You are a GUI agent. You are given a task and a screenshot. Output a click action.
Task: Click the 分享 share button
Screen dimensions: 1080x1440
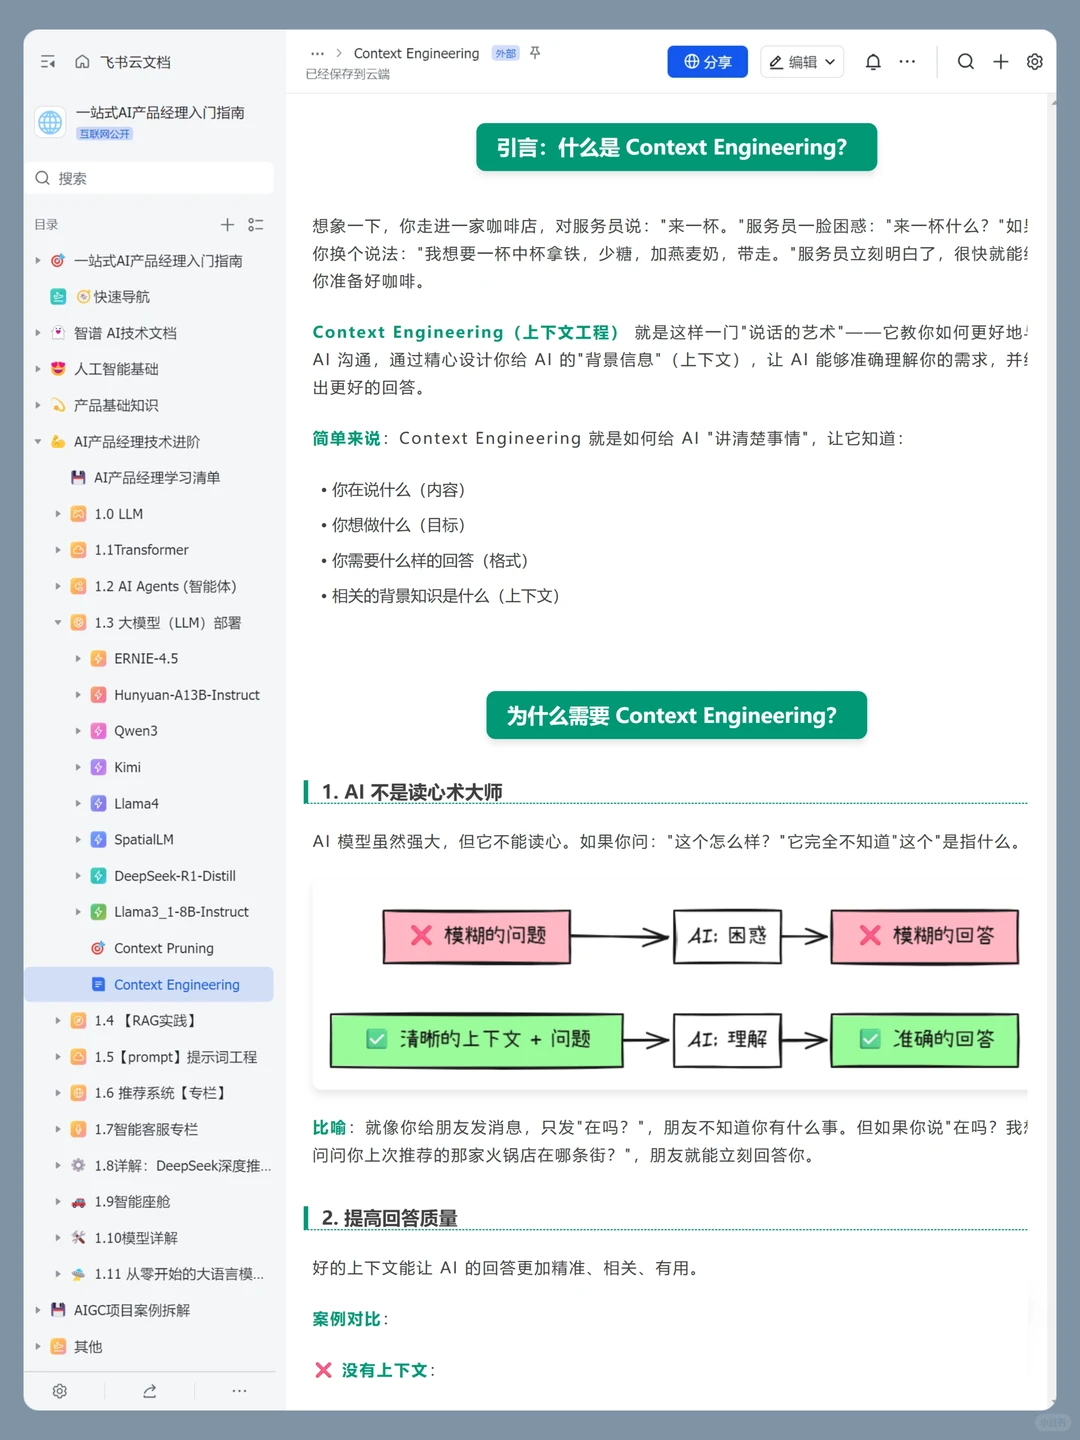707,61
